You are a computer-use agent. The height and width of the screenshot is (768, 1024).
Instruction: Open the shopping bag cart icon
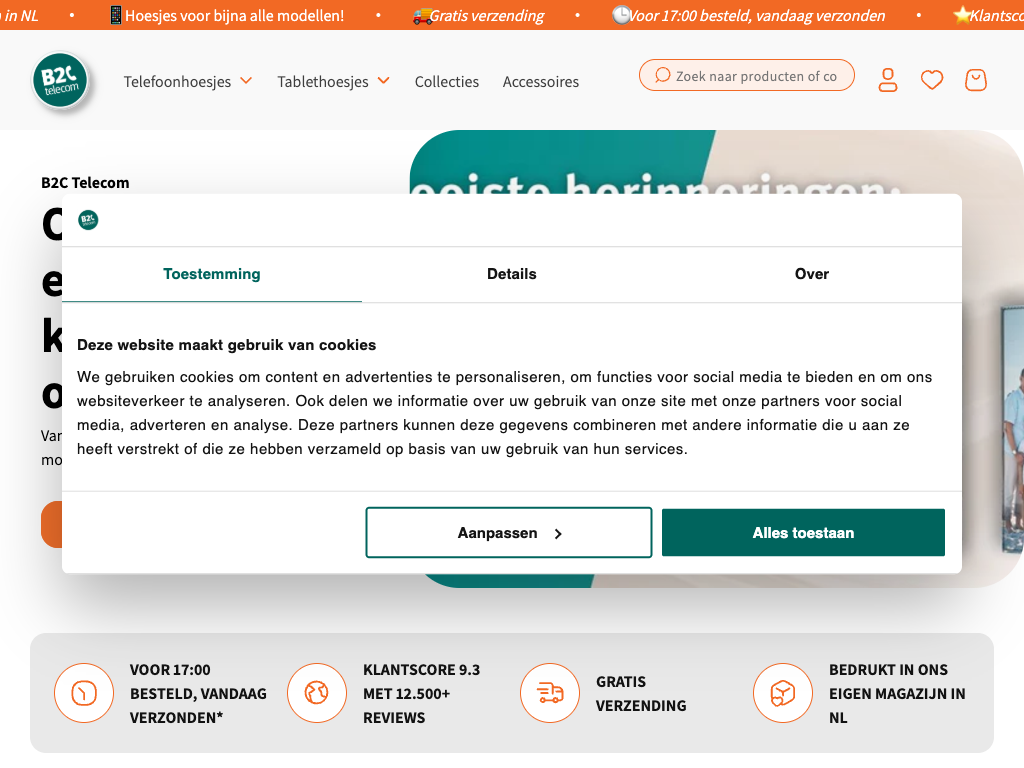[x=976, y=80]
